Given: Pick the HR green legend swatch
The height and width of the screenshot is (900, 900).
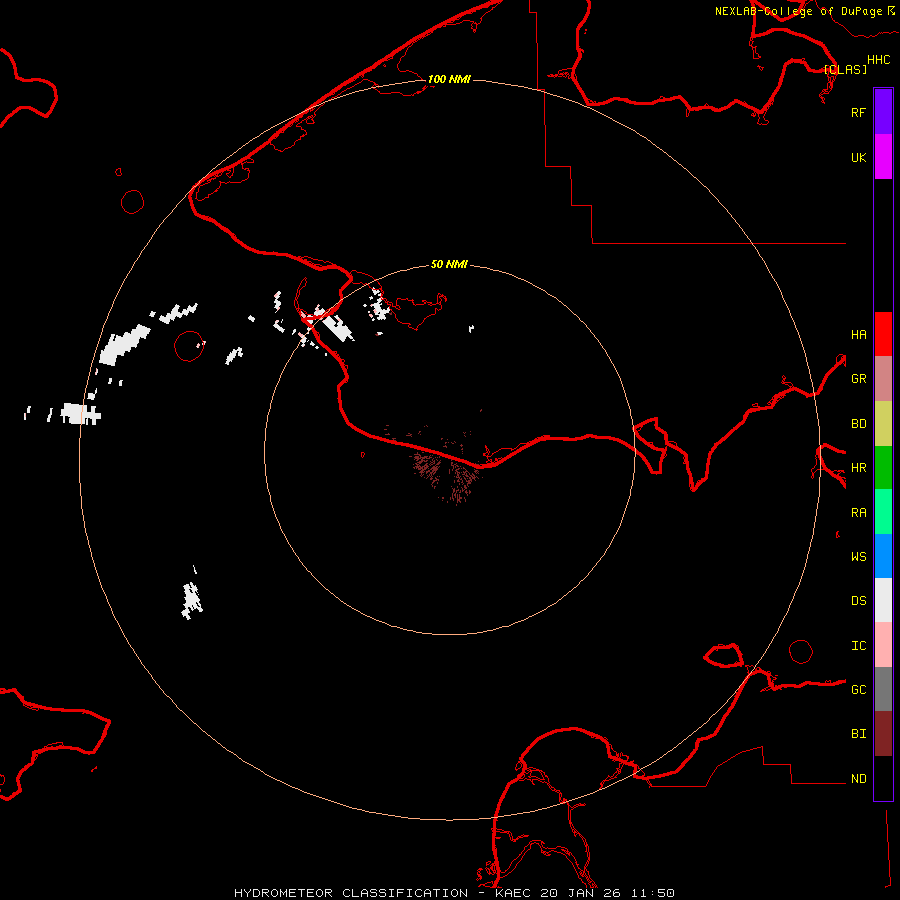Looking at the screenshot, I should (883, 467).
